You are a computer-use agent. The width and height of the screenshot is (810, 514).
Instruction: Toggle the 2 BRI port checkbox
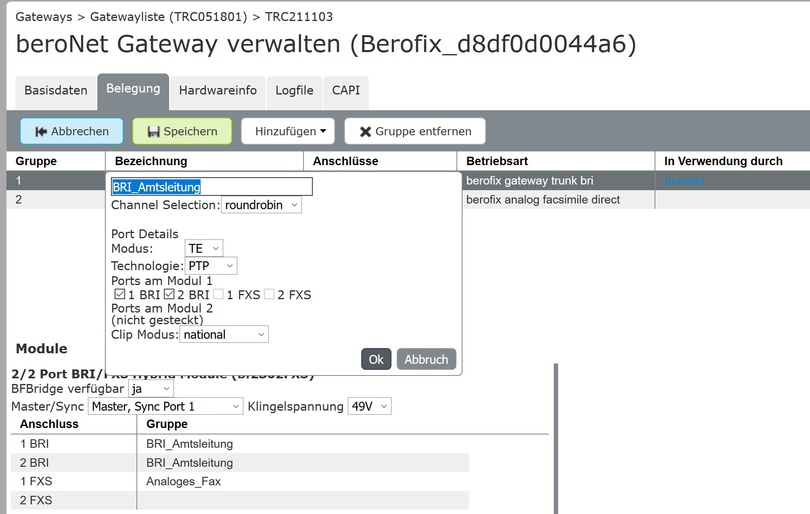pos(169,294)
